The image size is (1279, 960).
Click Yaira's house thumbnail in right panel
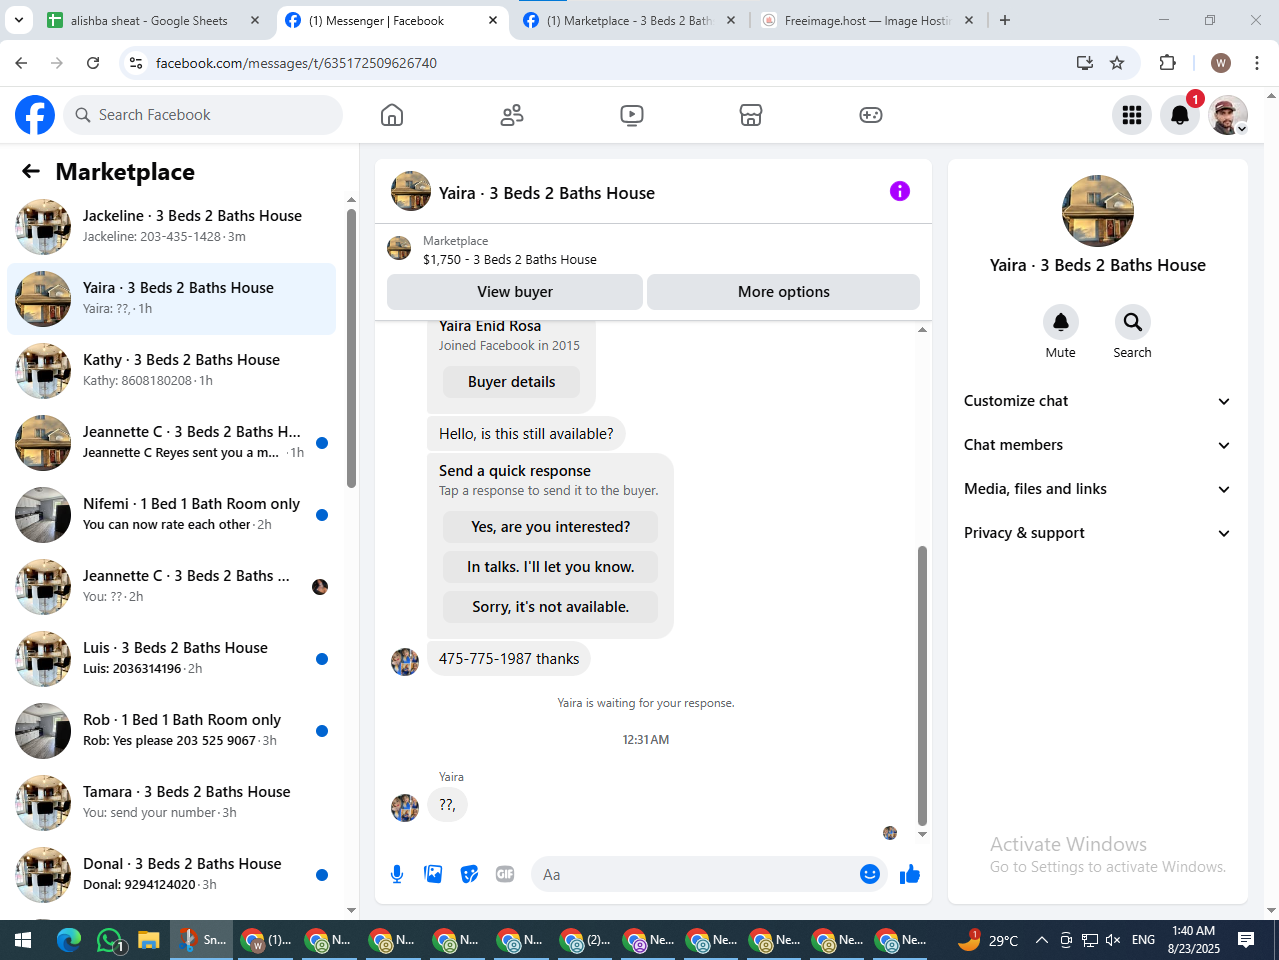[1098, 211]
